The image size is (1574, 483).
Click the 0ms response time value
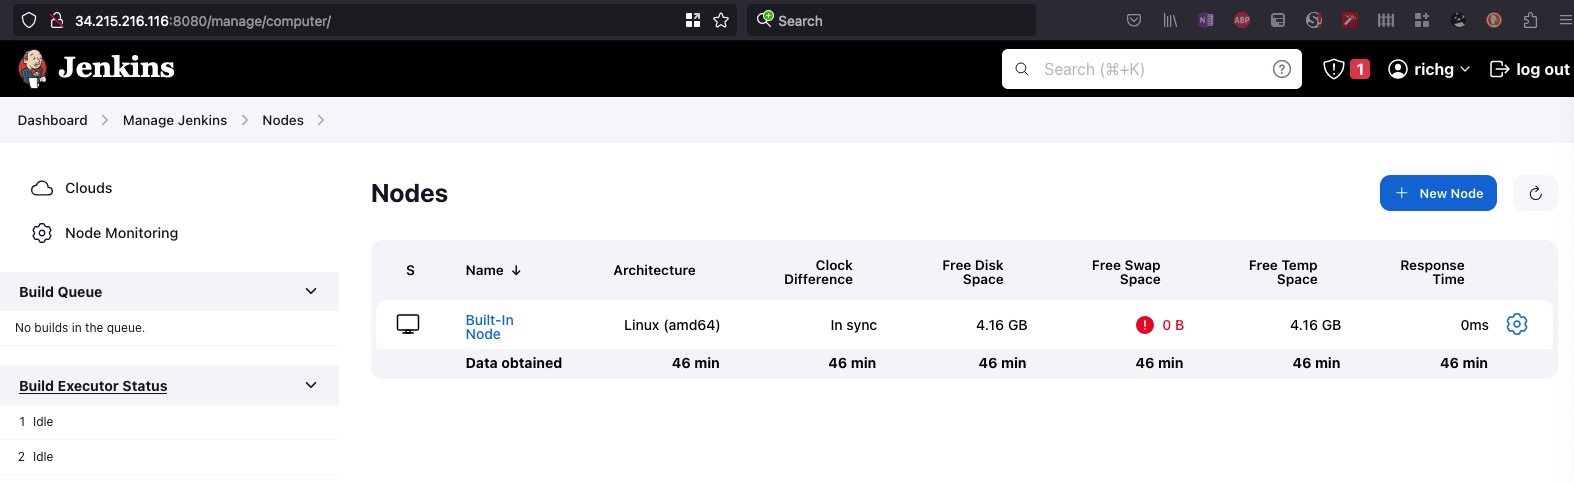(x=1474, y=325)
